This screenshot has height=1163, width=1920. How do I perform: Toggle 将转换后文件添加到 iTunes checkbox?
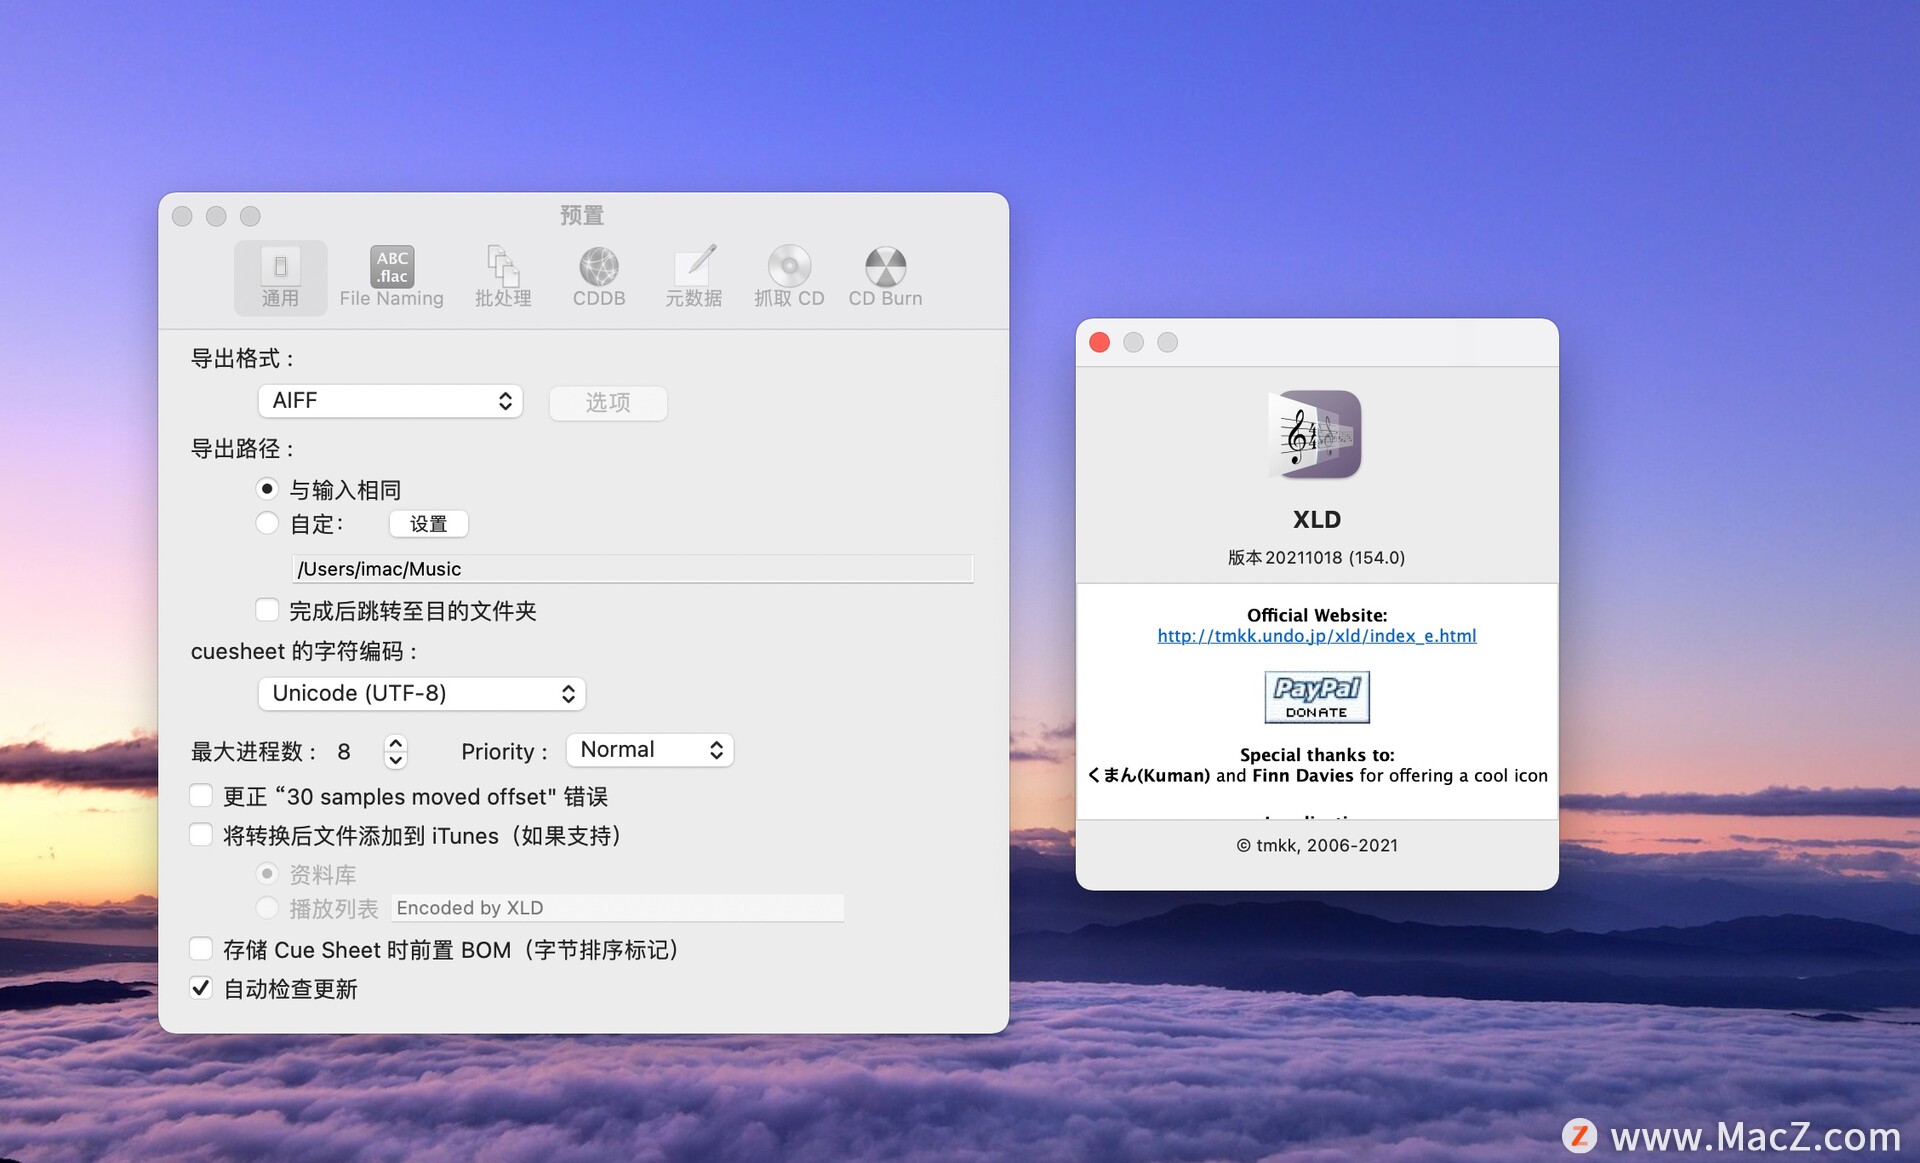coord(201,835)
